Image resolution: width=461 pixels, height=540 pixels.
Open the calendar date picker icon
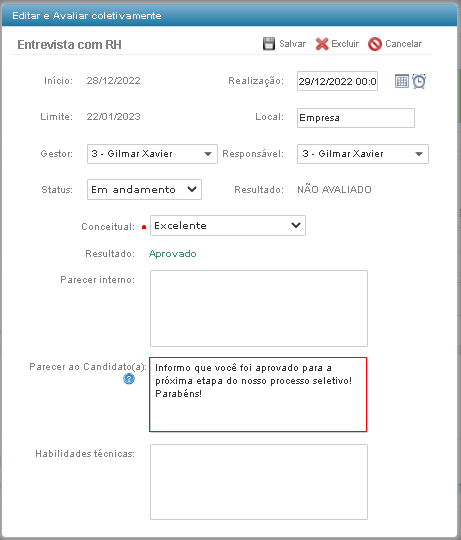coord(401,81)
